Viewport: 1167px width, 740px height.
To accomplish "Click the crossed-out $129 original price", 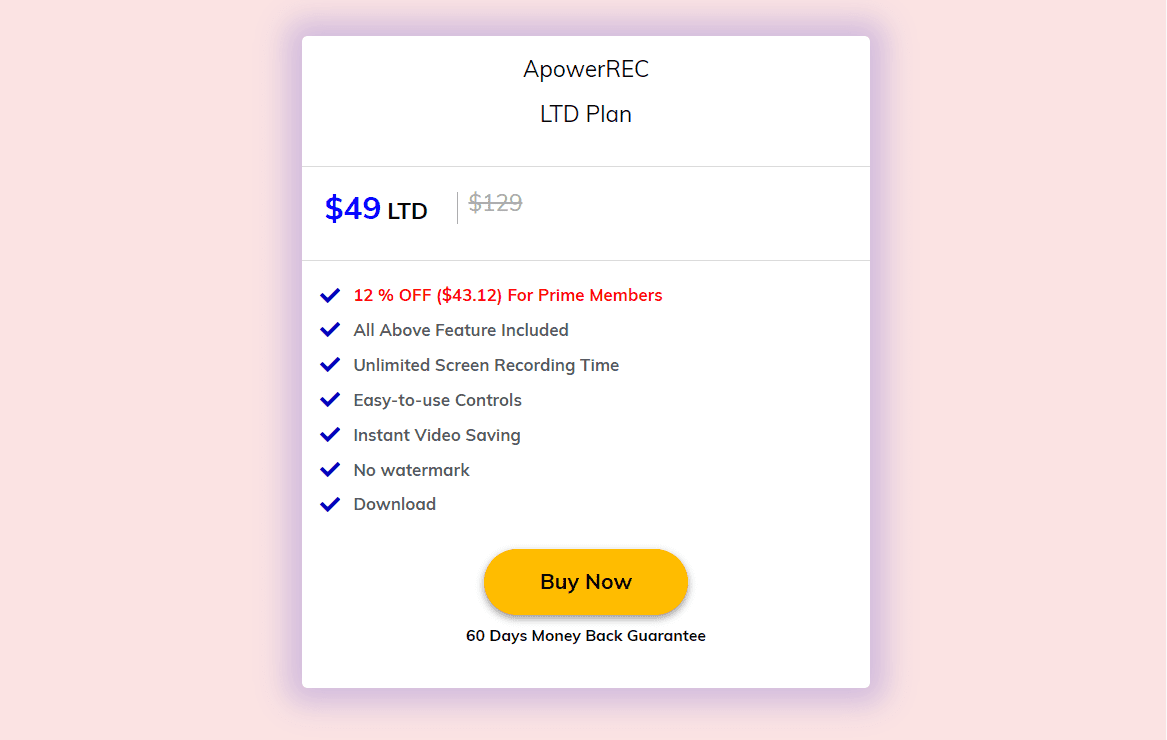I will point(494,203).
